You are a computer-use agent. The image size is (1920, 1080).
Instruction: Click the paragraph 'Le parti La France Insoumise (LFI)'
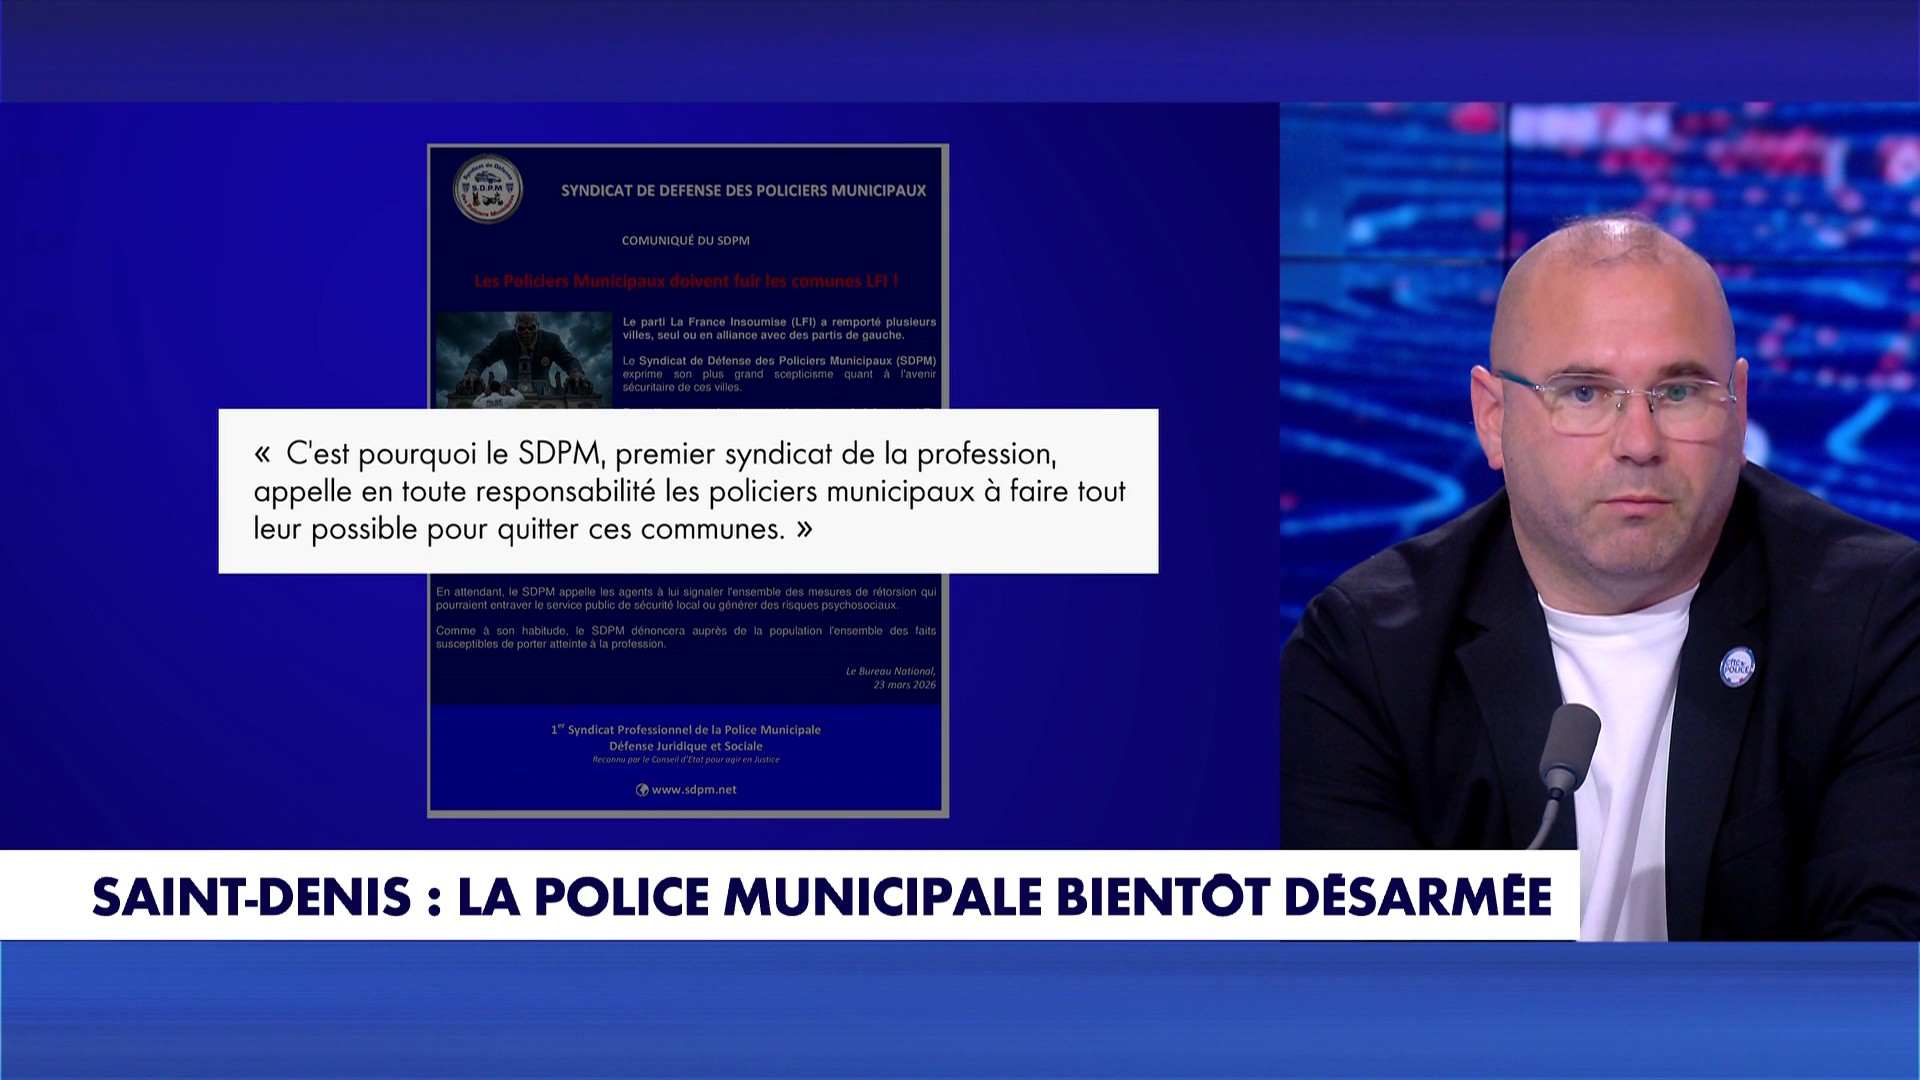point(779,328)
